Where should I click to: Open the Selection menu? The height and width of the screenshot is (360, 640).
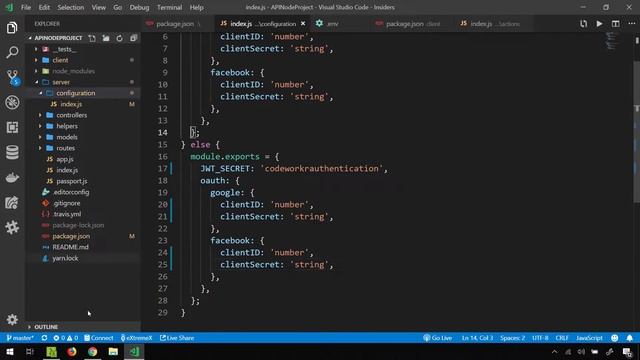[x=71, y=7]
